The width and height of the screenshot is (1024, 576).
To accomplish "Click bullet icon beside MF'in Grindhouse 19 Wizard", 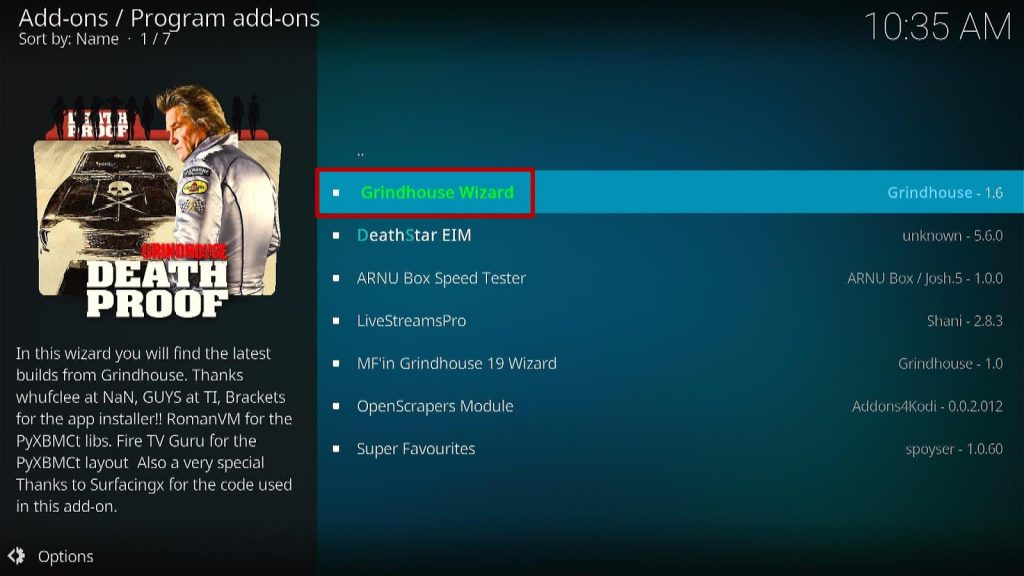I will [x=336, y=364].
